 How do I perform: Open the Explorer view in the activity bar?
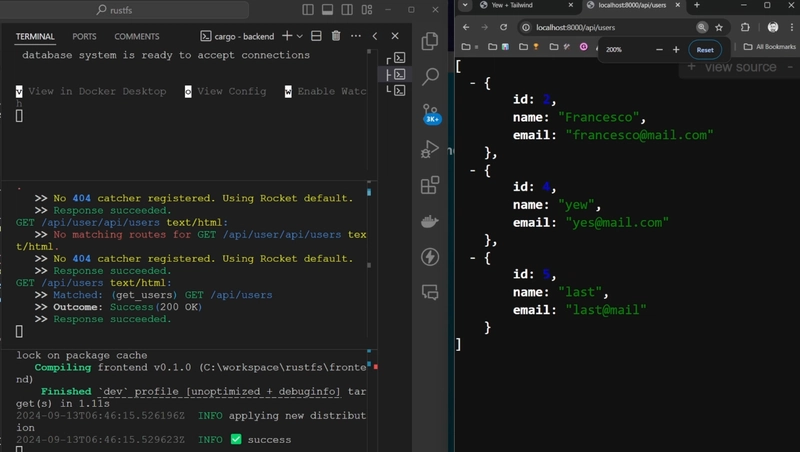pyautogui.click(x=430, y=41)
